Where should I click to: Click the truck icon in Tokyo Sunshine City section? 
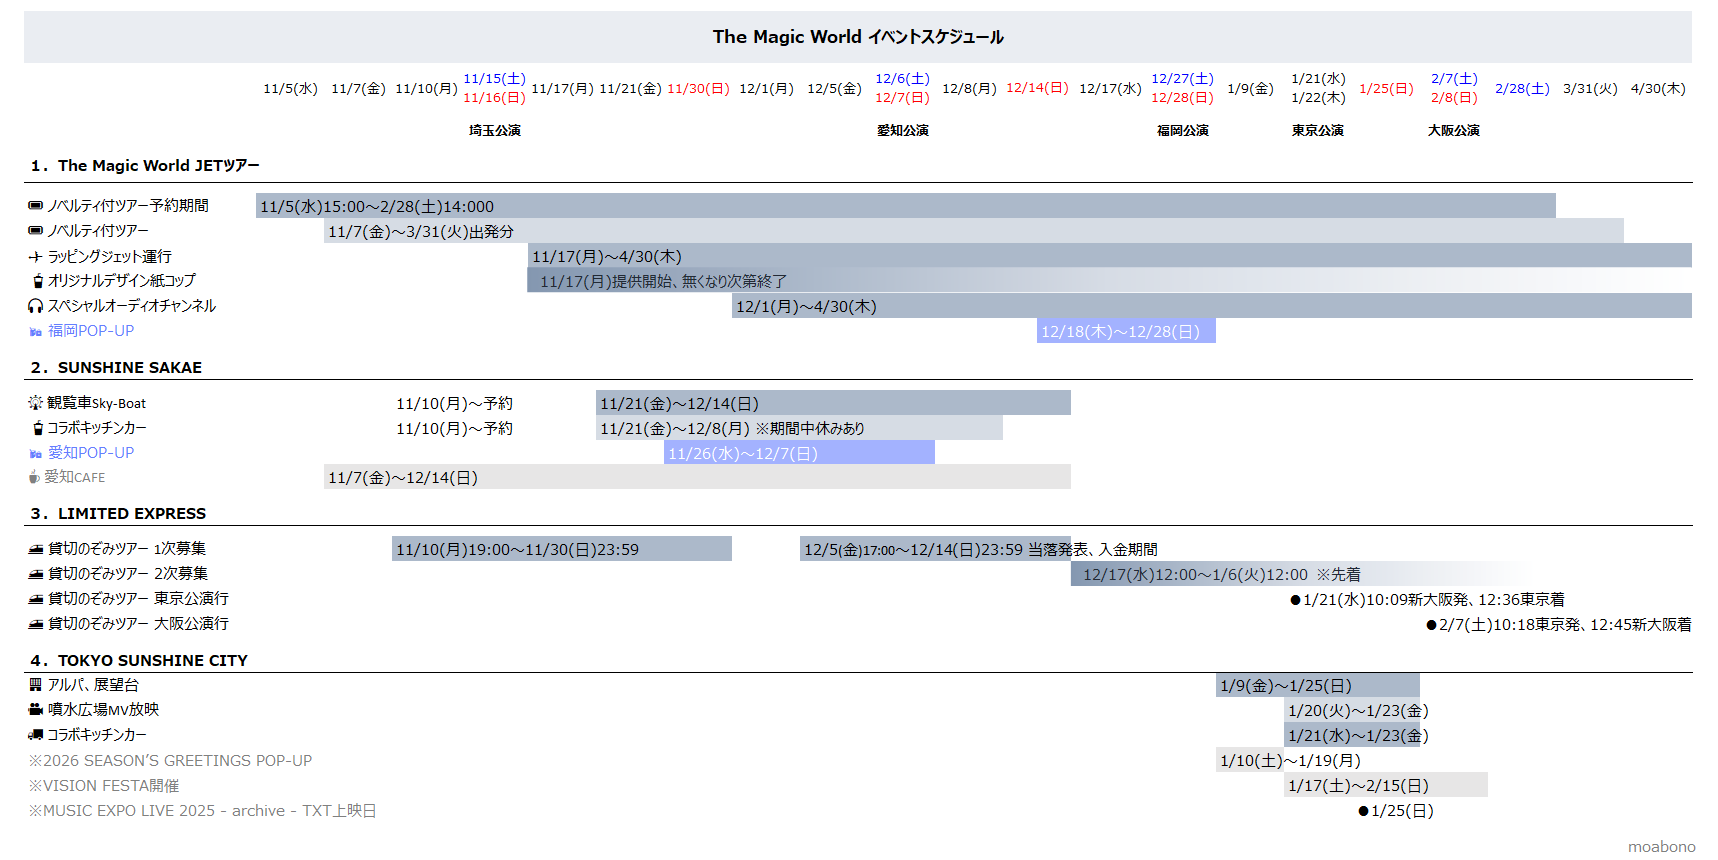[36, 735]
